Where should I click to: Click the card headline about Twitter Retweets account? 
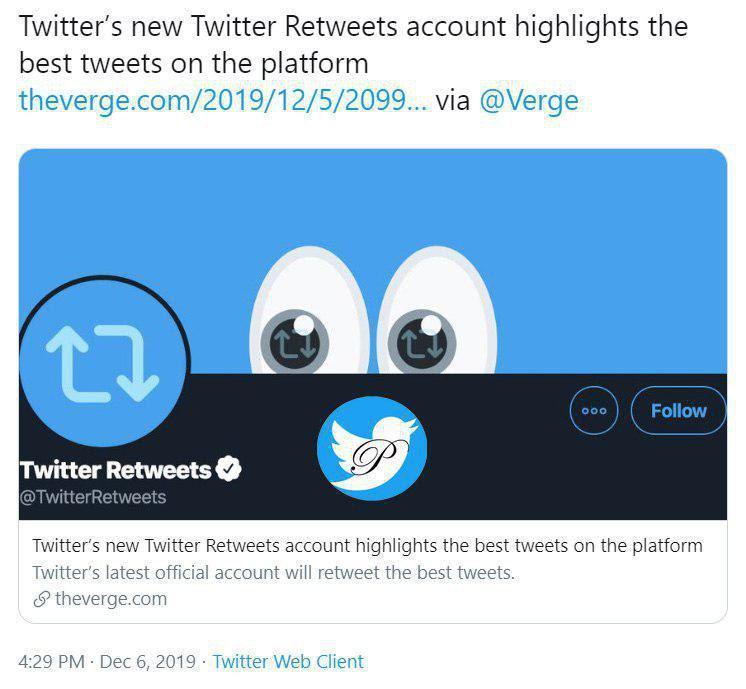[x=367, y=546]
